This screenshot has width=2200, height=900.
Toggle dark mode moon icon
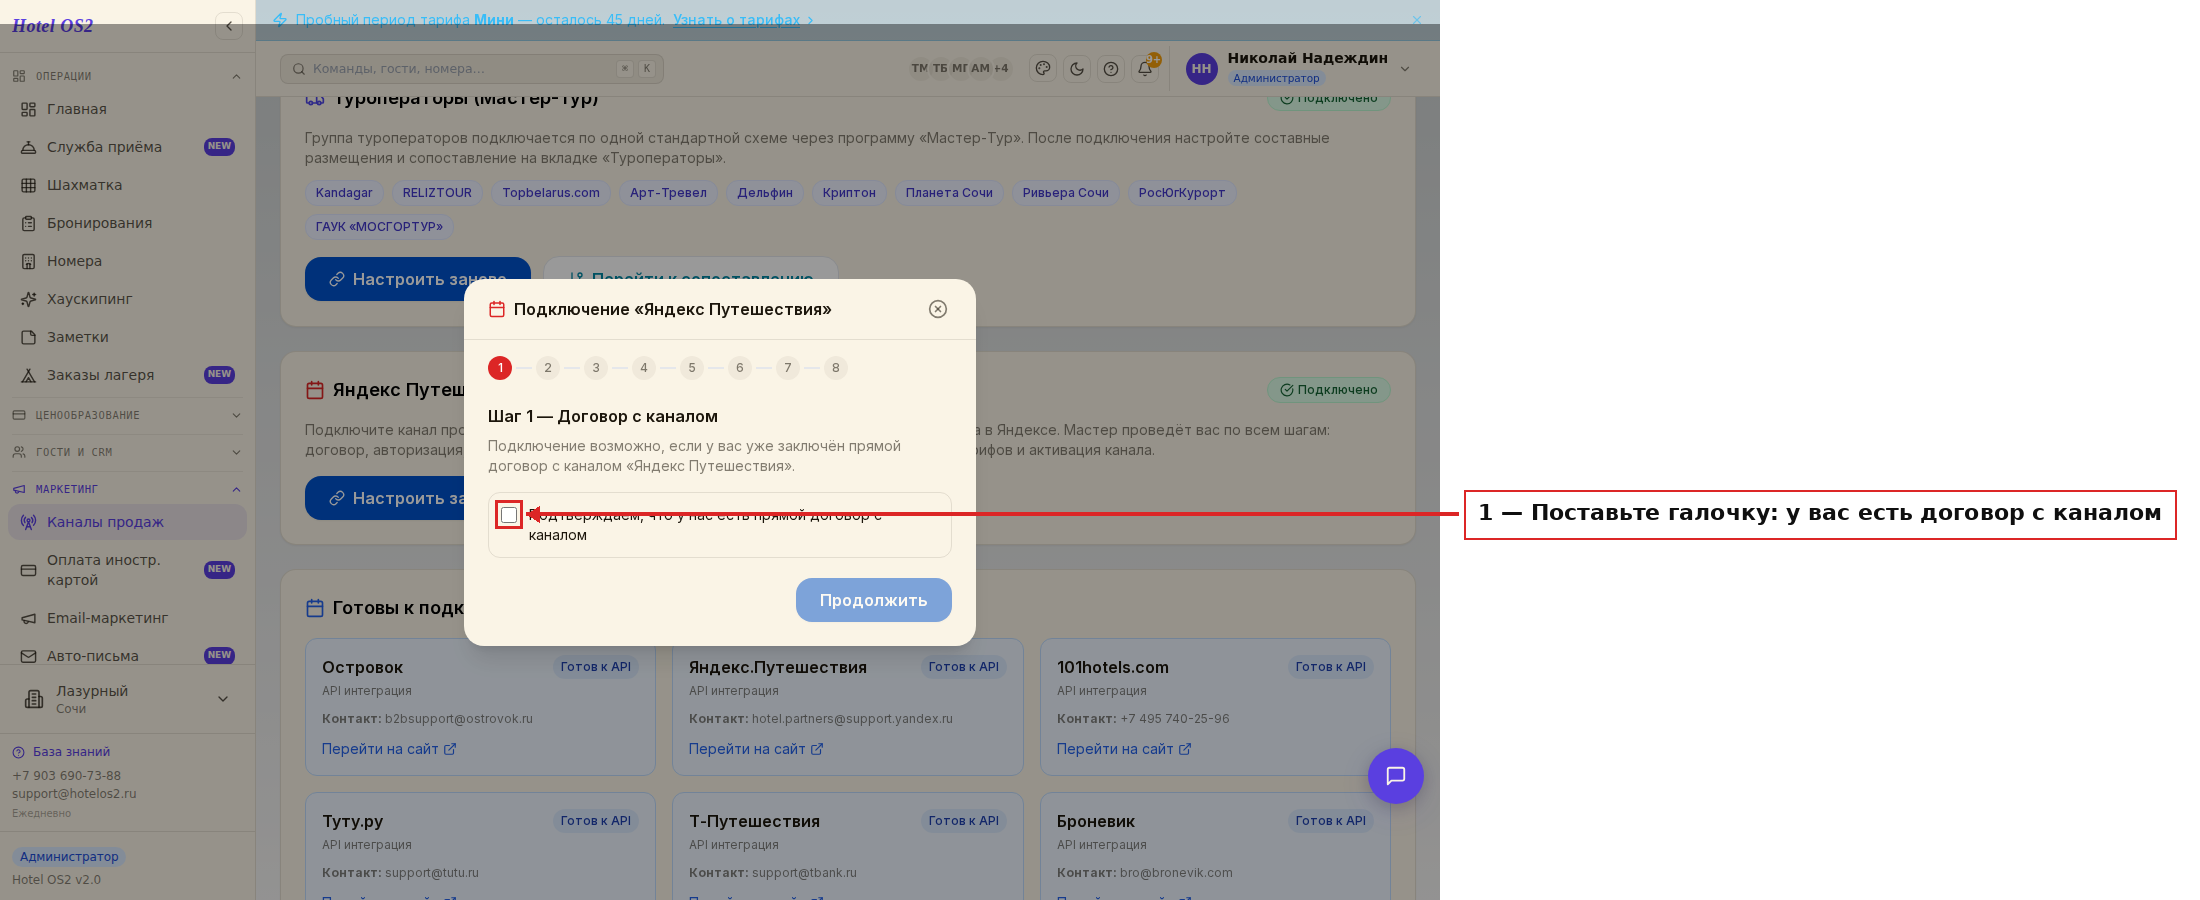click(1077, 68)
